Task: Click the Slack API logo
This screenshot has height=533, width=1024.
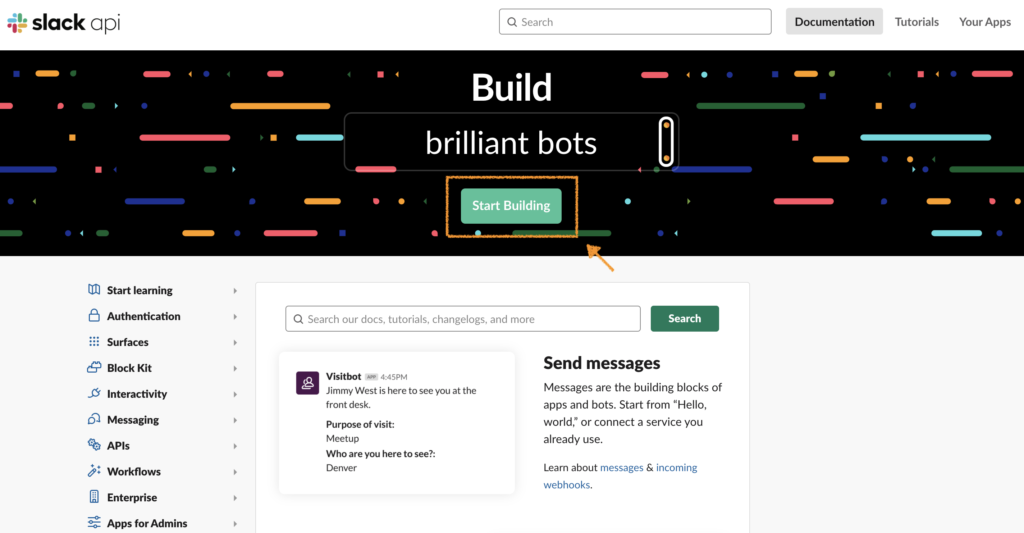Action: click(x=63, y=23)
